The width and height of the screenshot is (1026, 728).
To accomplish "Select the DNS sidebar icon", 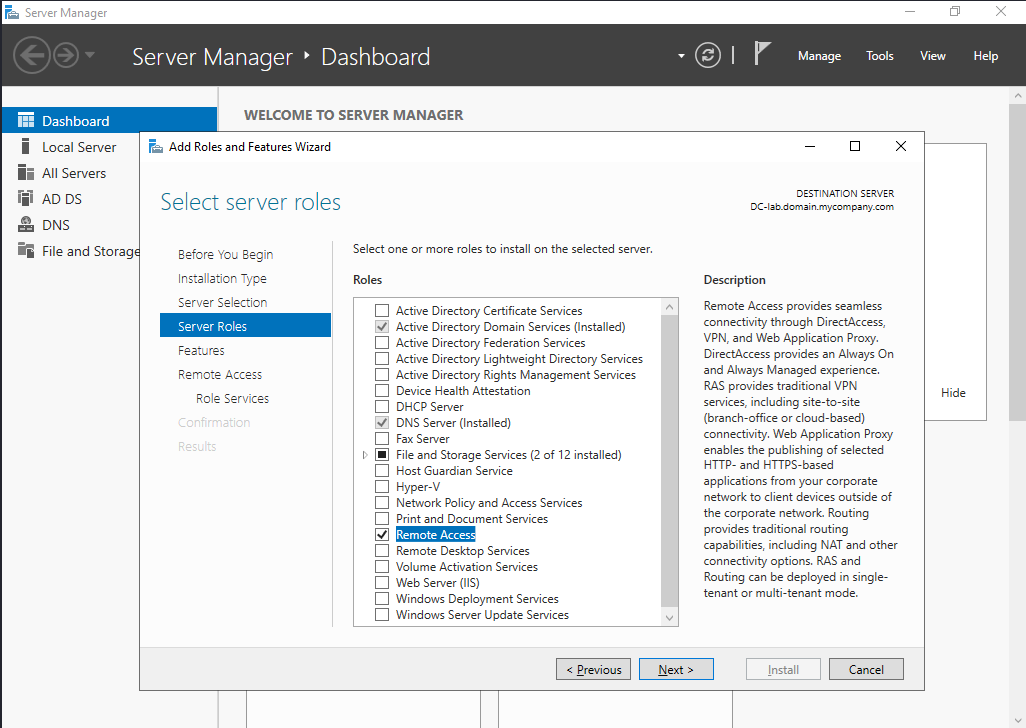I will tap(25, 225).
